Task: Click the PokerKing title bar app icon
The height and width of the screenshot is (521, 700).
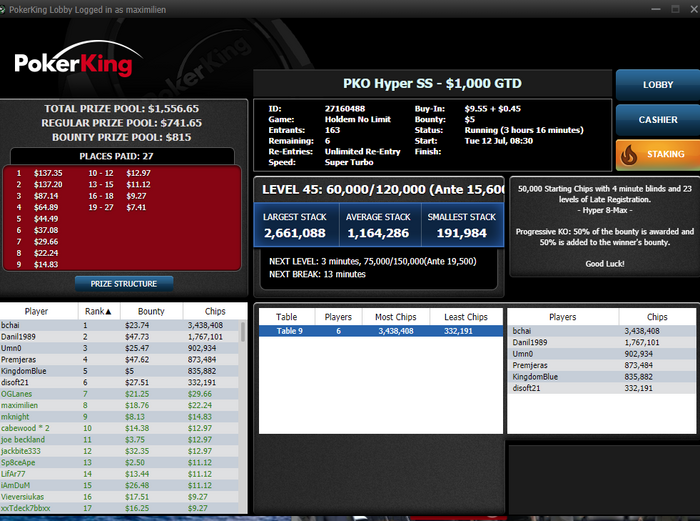Action: pyautogui.click(x=3, y=9)
